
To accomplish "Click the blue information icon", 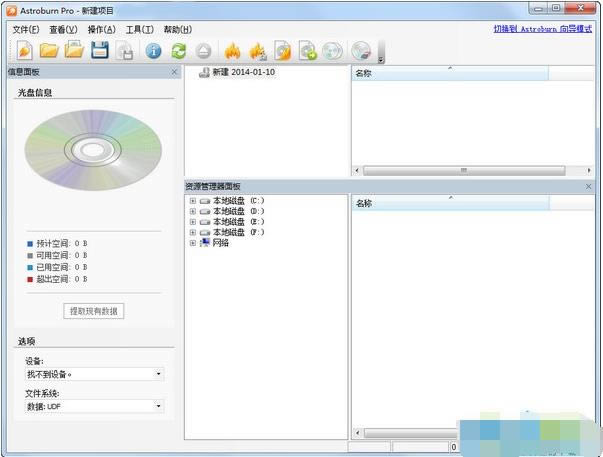I will [153, 51].
